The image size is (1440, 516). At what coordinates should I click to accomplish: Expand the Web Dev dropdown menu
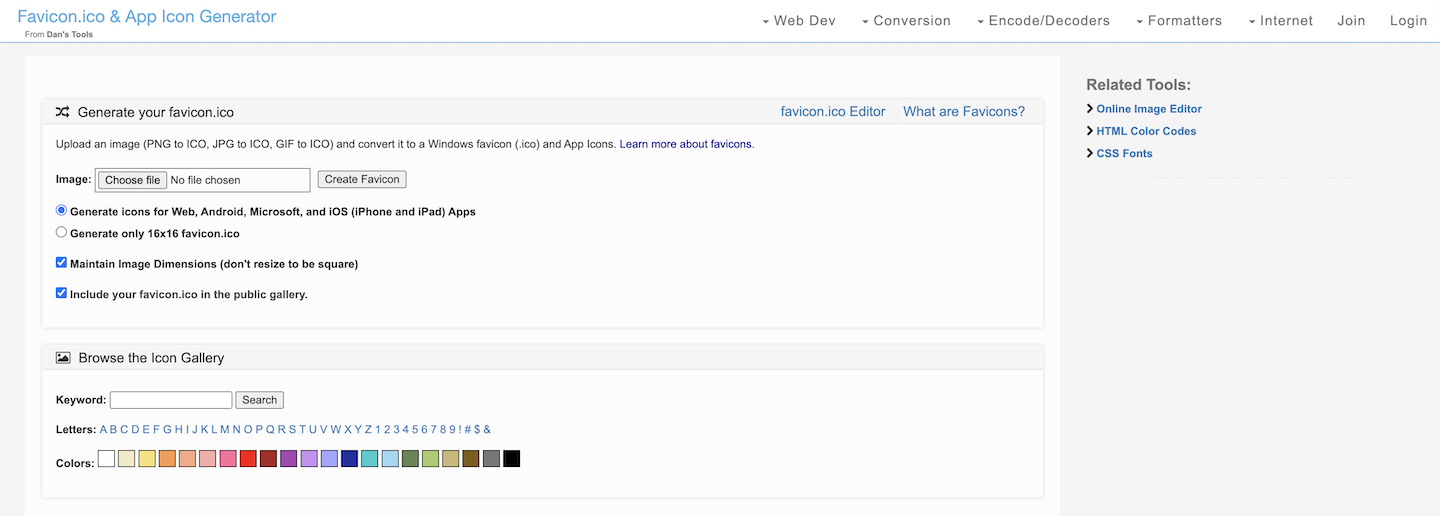click(x=798, y=21)
